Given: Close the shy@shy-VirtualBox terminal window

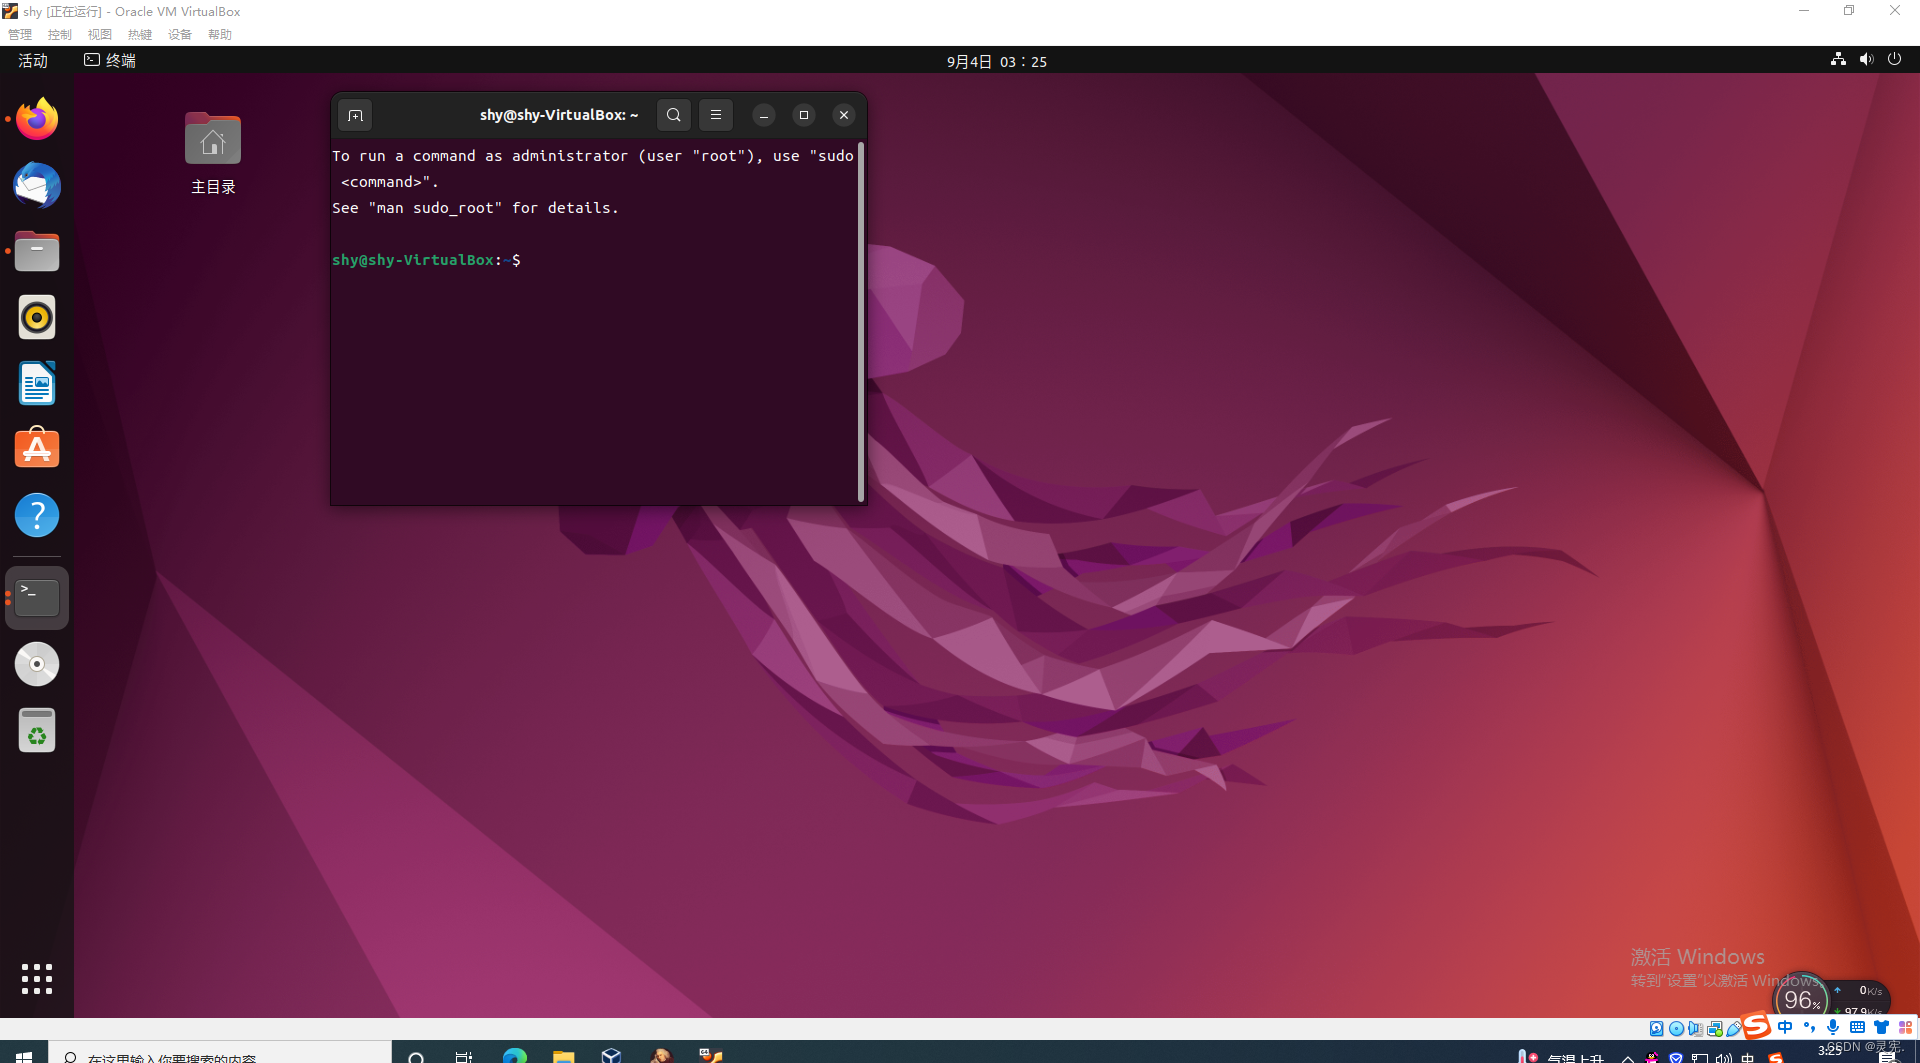Looking at the screenshot, I should 844,115.
